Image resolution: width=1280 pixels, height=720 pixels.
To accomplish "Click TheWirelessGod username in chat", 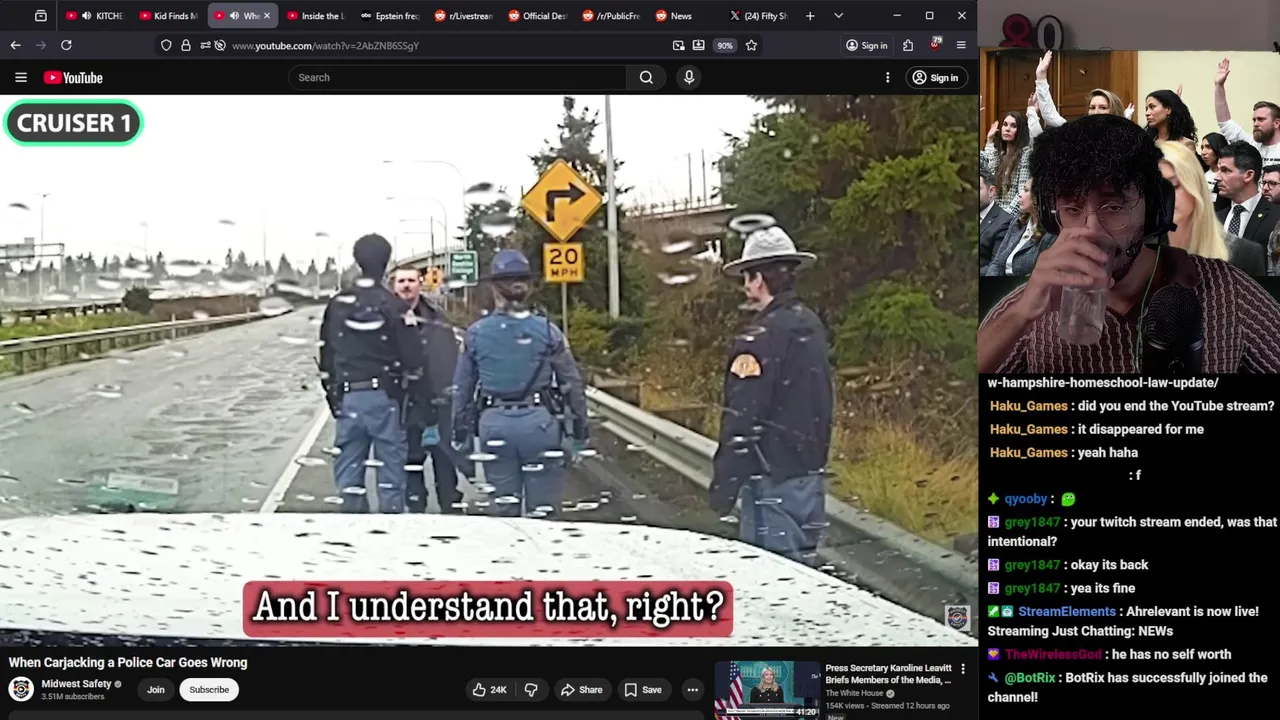I will click(1053, 654).
